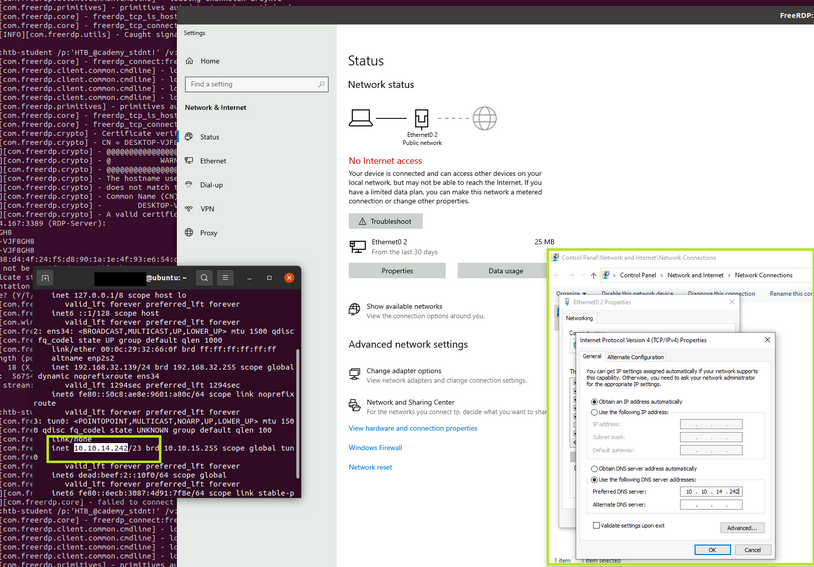The height and width of the screenshot is (567, 814).
Task: Click the magnifier in Find a setting
Action: 321,84
